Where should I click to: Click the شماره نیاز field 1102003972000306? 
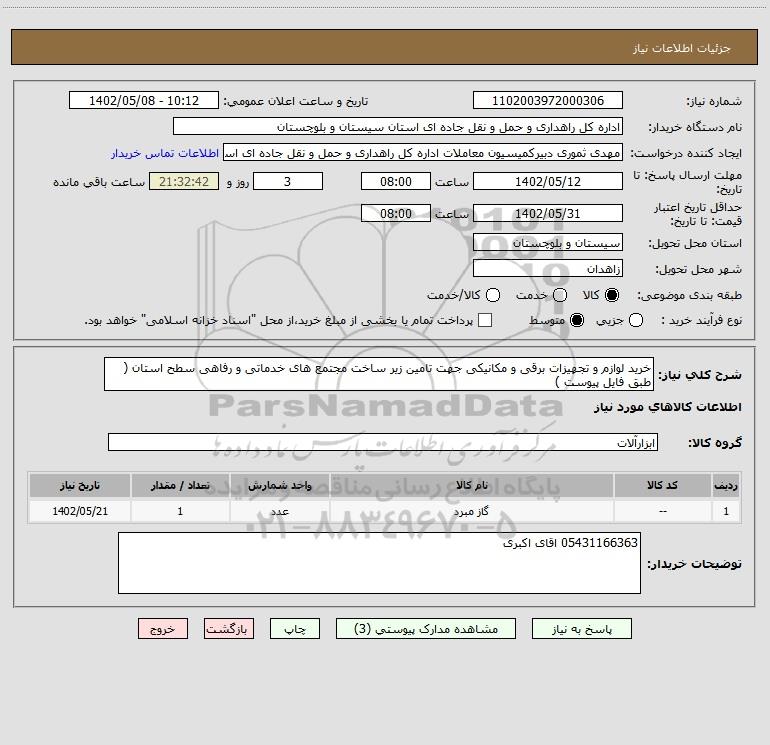(x=548, y=100)
